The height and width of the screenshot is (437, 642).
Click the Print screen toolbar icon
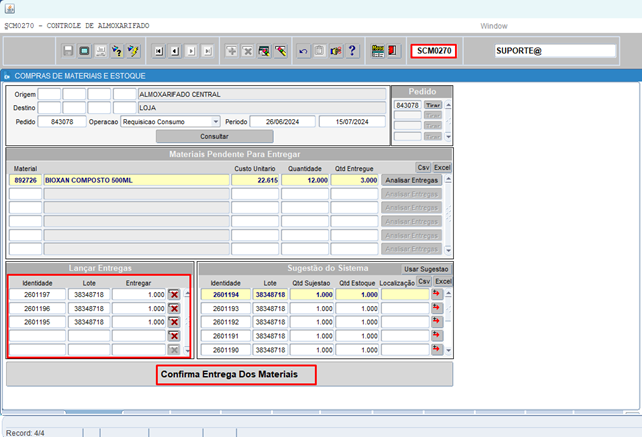84,51
